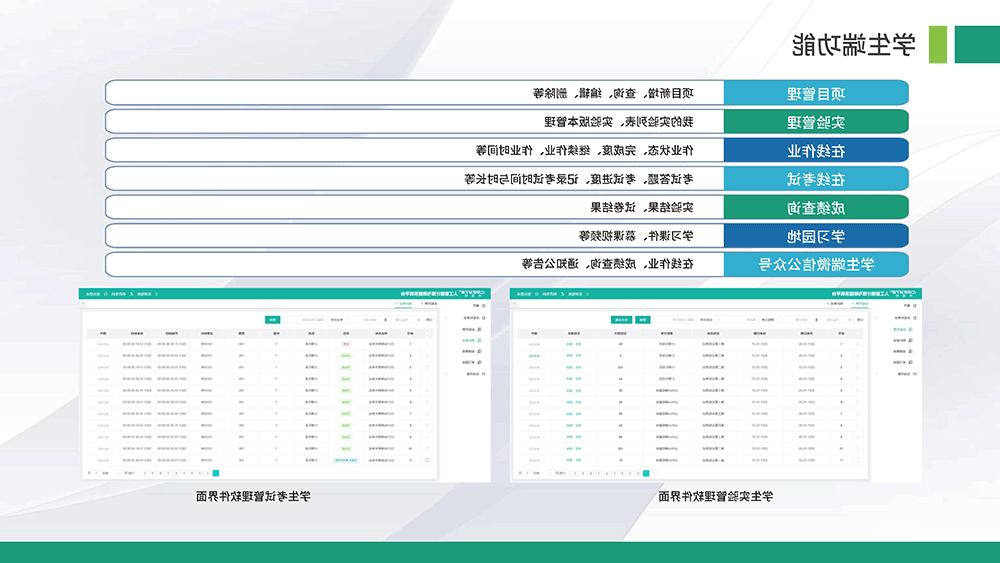This screenshot has width=1000, height=563.
Task: Click the text 我的实验列表、实验版本管理
Action: pyautogui.click(x=619, y=122)
